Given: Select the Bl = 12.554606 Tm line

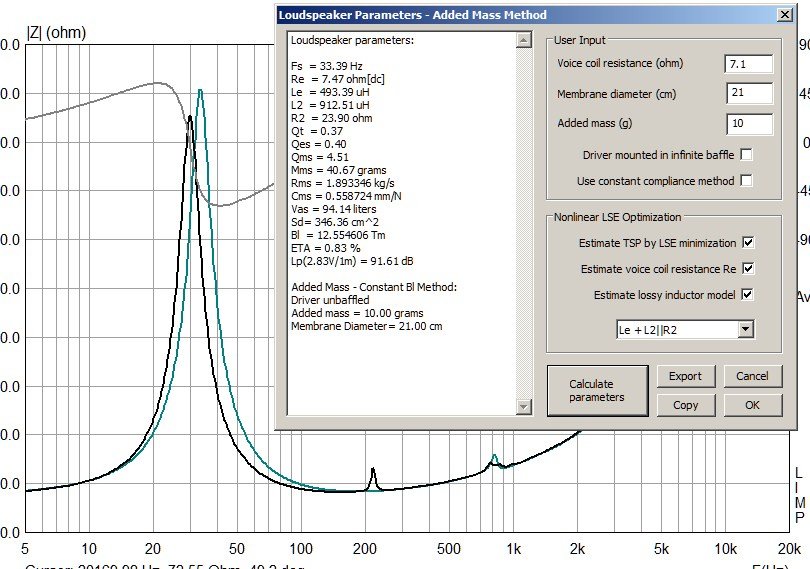Looking at the screenshot, I should (338, 235).
